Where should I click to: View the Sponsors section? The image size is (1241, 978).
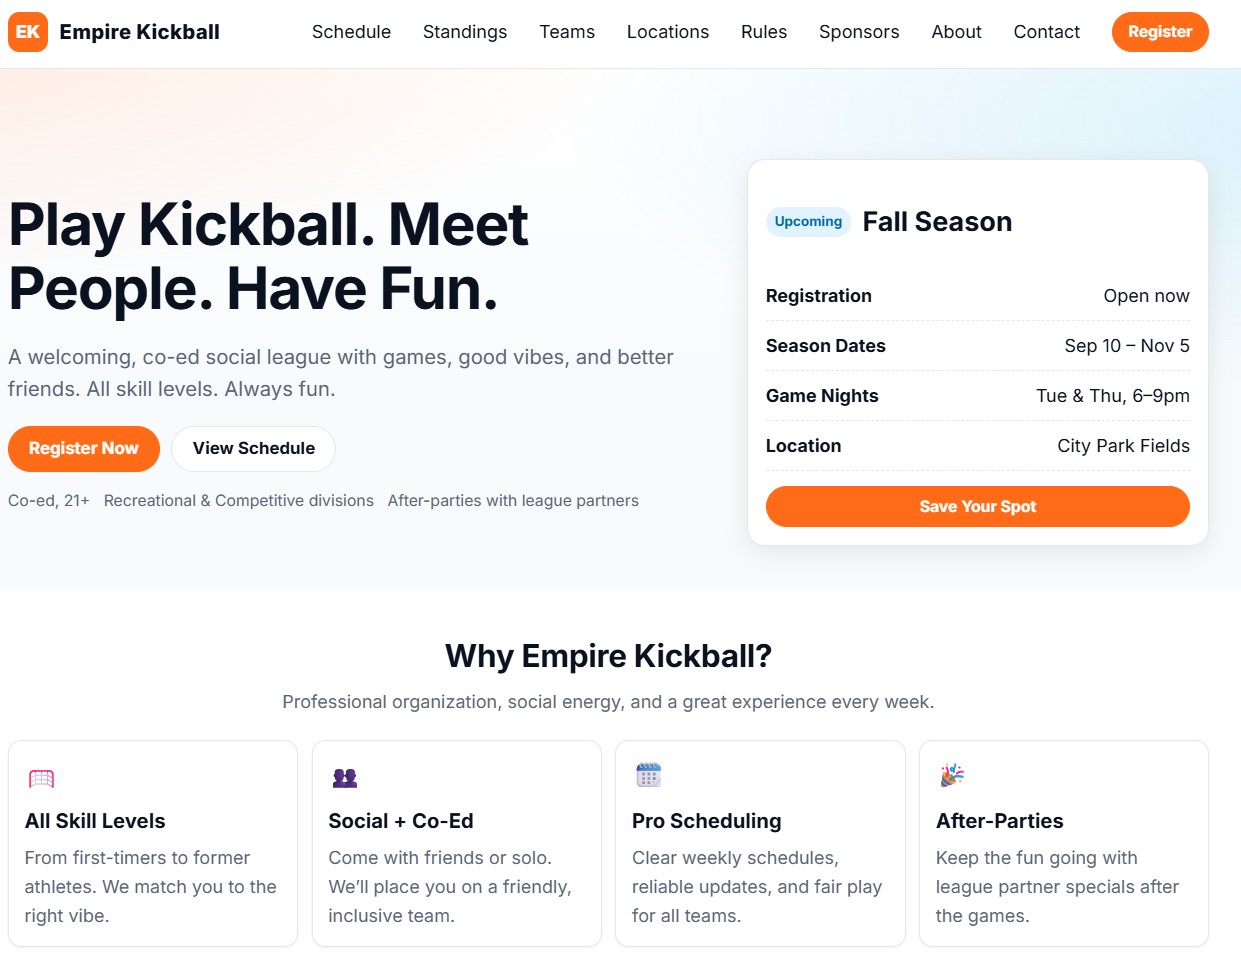(859, 32)
